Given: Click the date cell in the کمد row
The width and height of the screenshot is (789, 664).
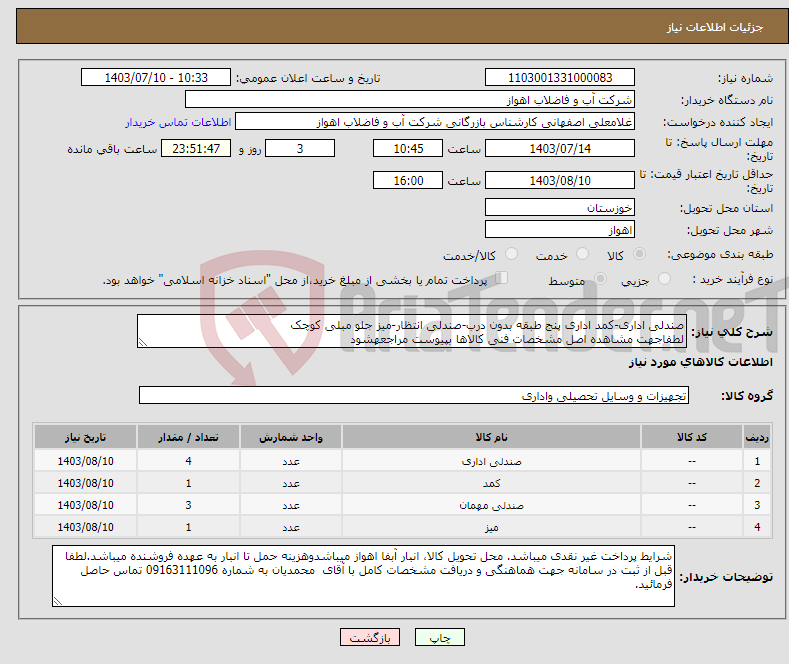Looking at the screenshot, I should pyautogui.click(x=86, y=483).
